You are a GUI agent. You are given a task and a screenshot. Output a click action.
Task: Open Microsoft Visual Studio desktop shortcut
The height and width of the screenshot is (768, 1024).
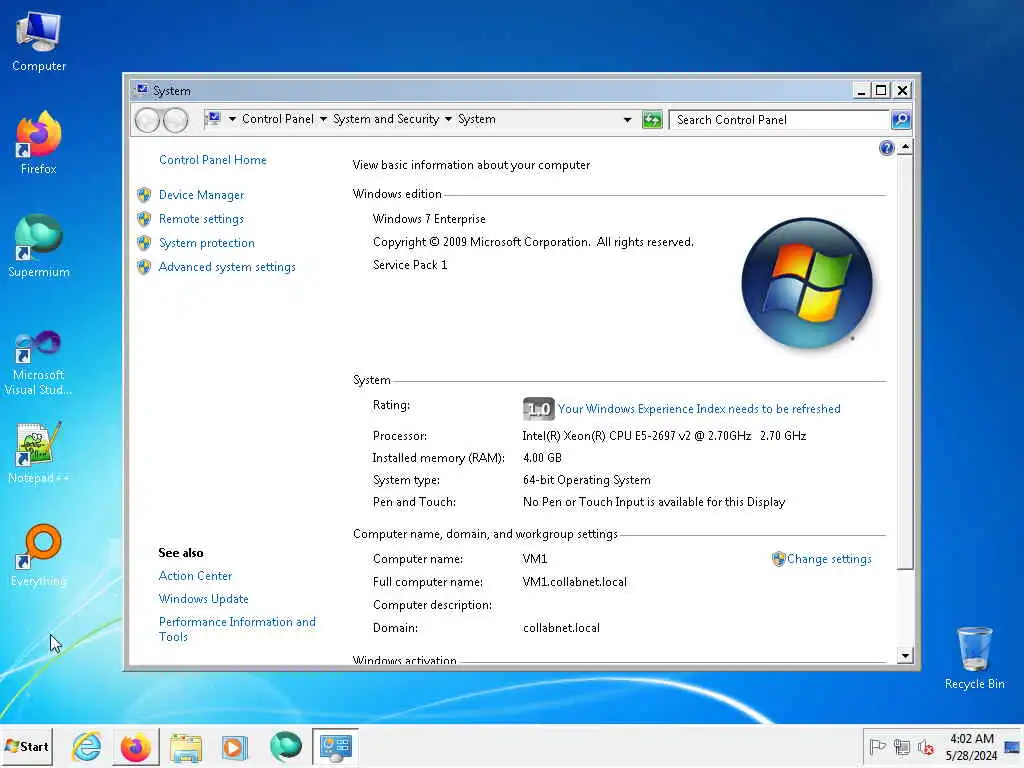pos(39,362)
